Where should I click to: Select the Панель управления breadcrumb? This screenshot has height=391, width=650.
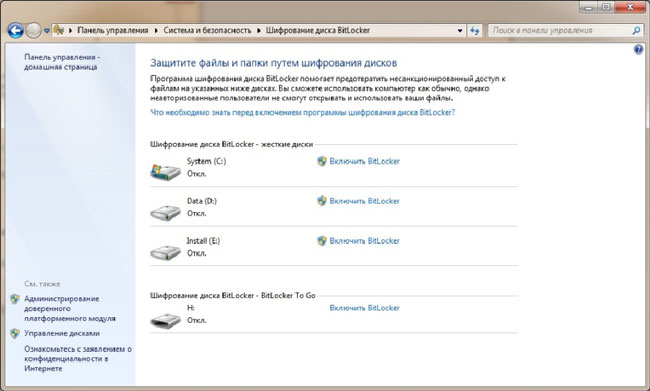[x=113, y=30]
